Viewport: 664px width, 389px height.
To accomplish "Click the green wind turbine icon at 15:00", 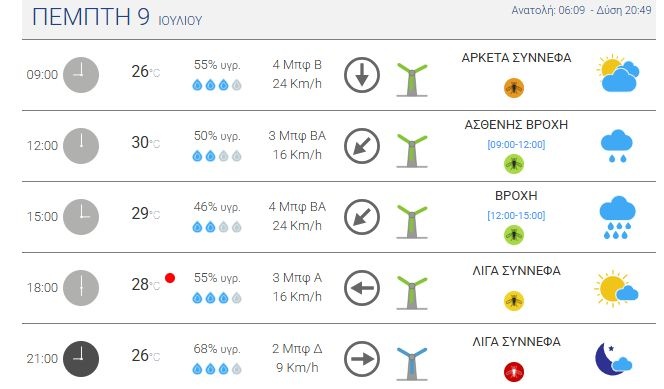I will 412,222.
